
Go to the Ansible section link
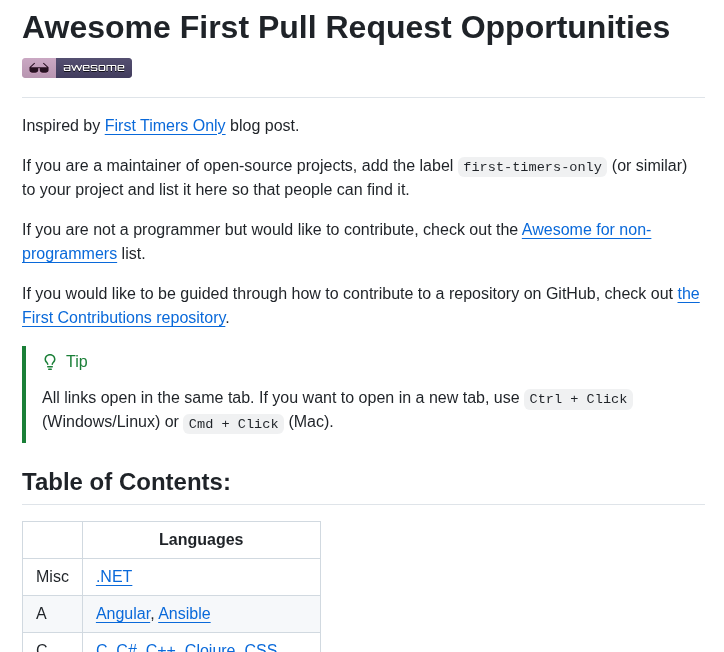[x=184, y=614]
